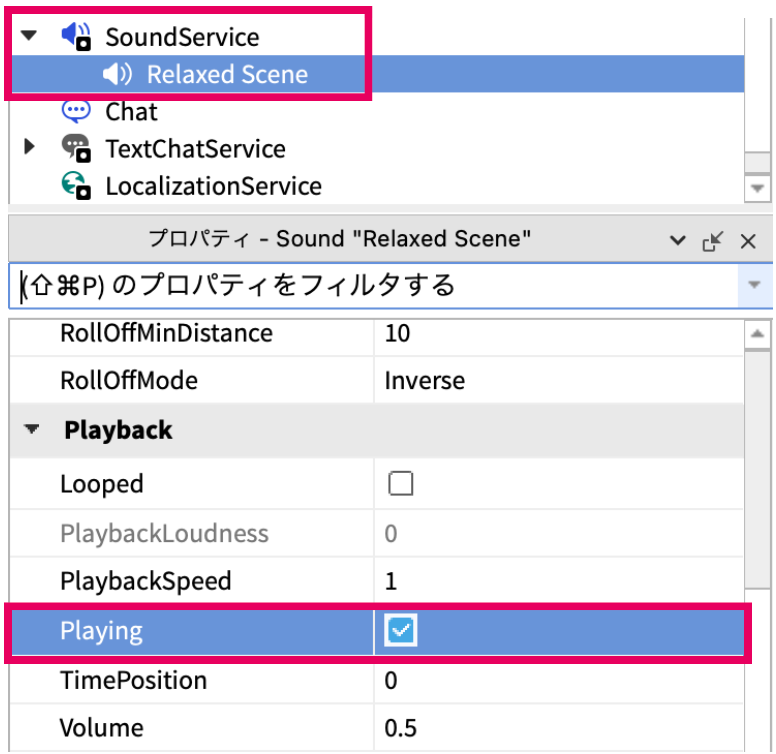Undock the properties panel with float icon
Image resolution: width=776 pixels, height=754 pixels.
tap(713, 240)
